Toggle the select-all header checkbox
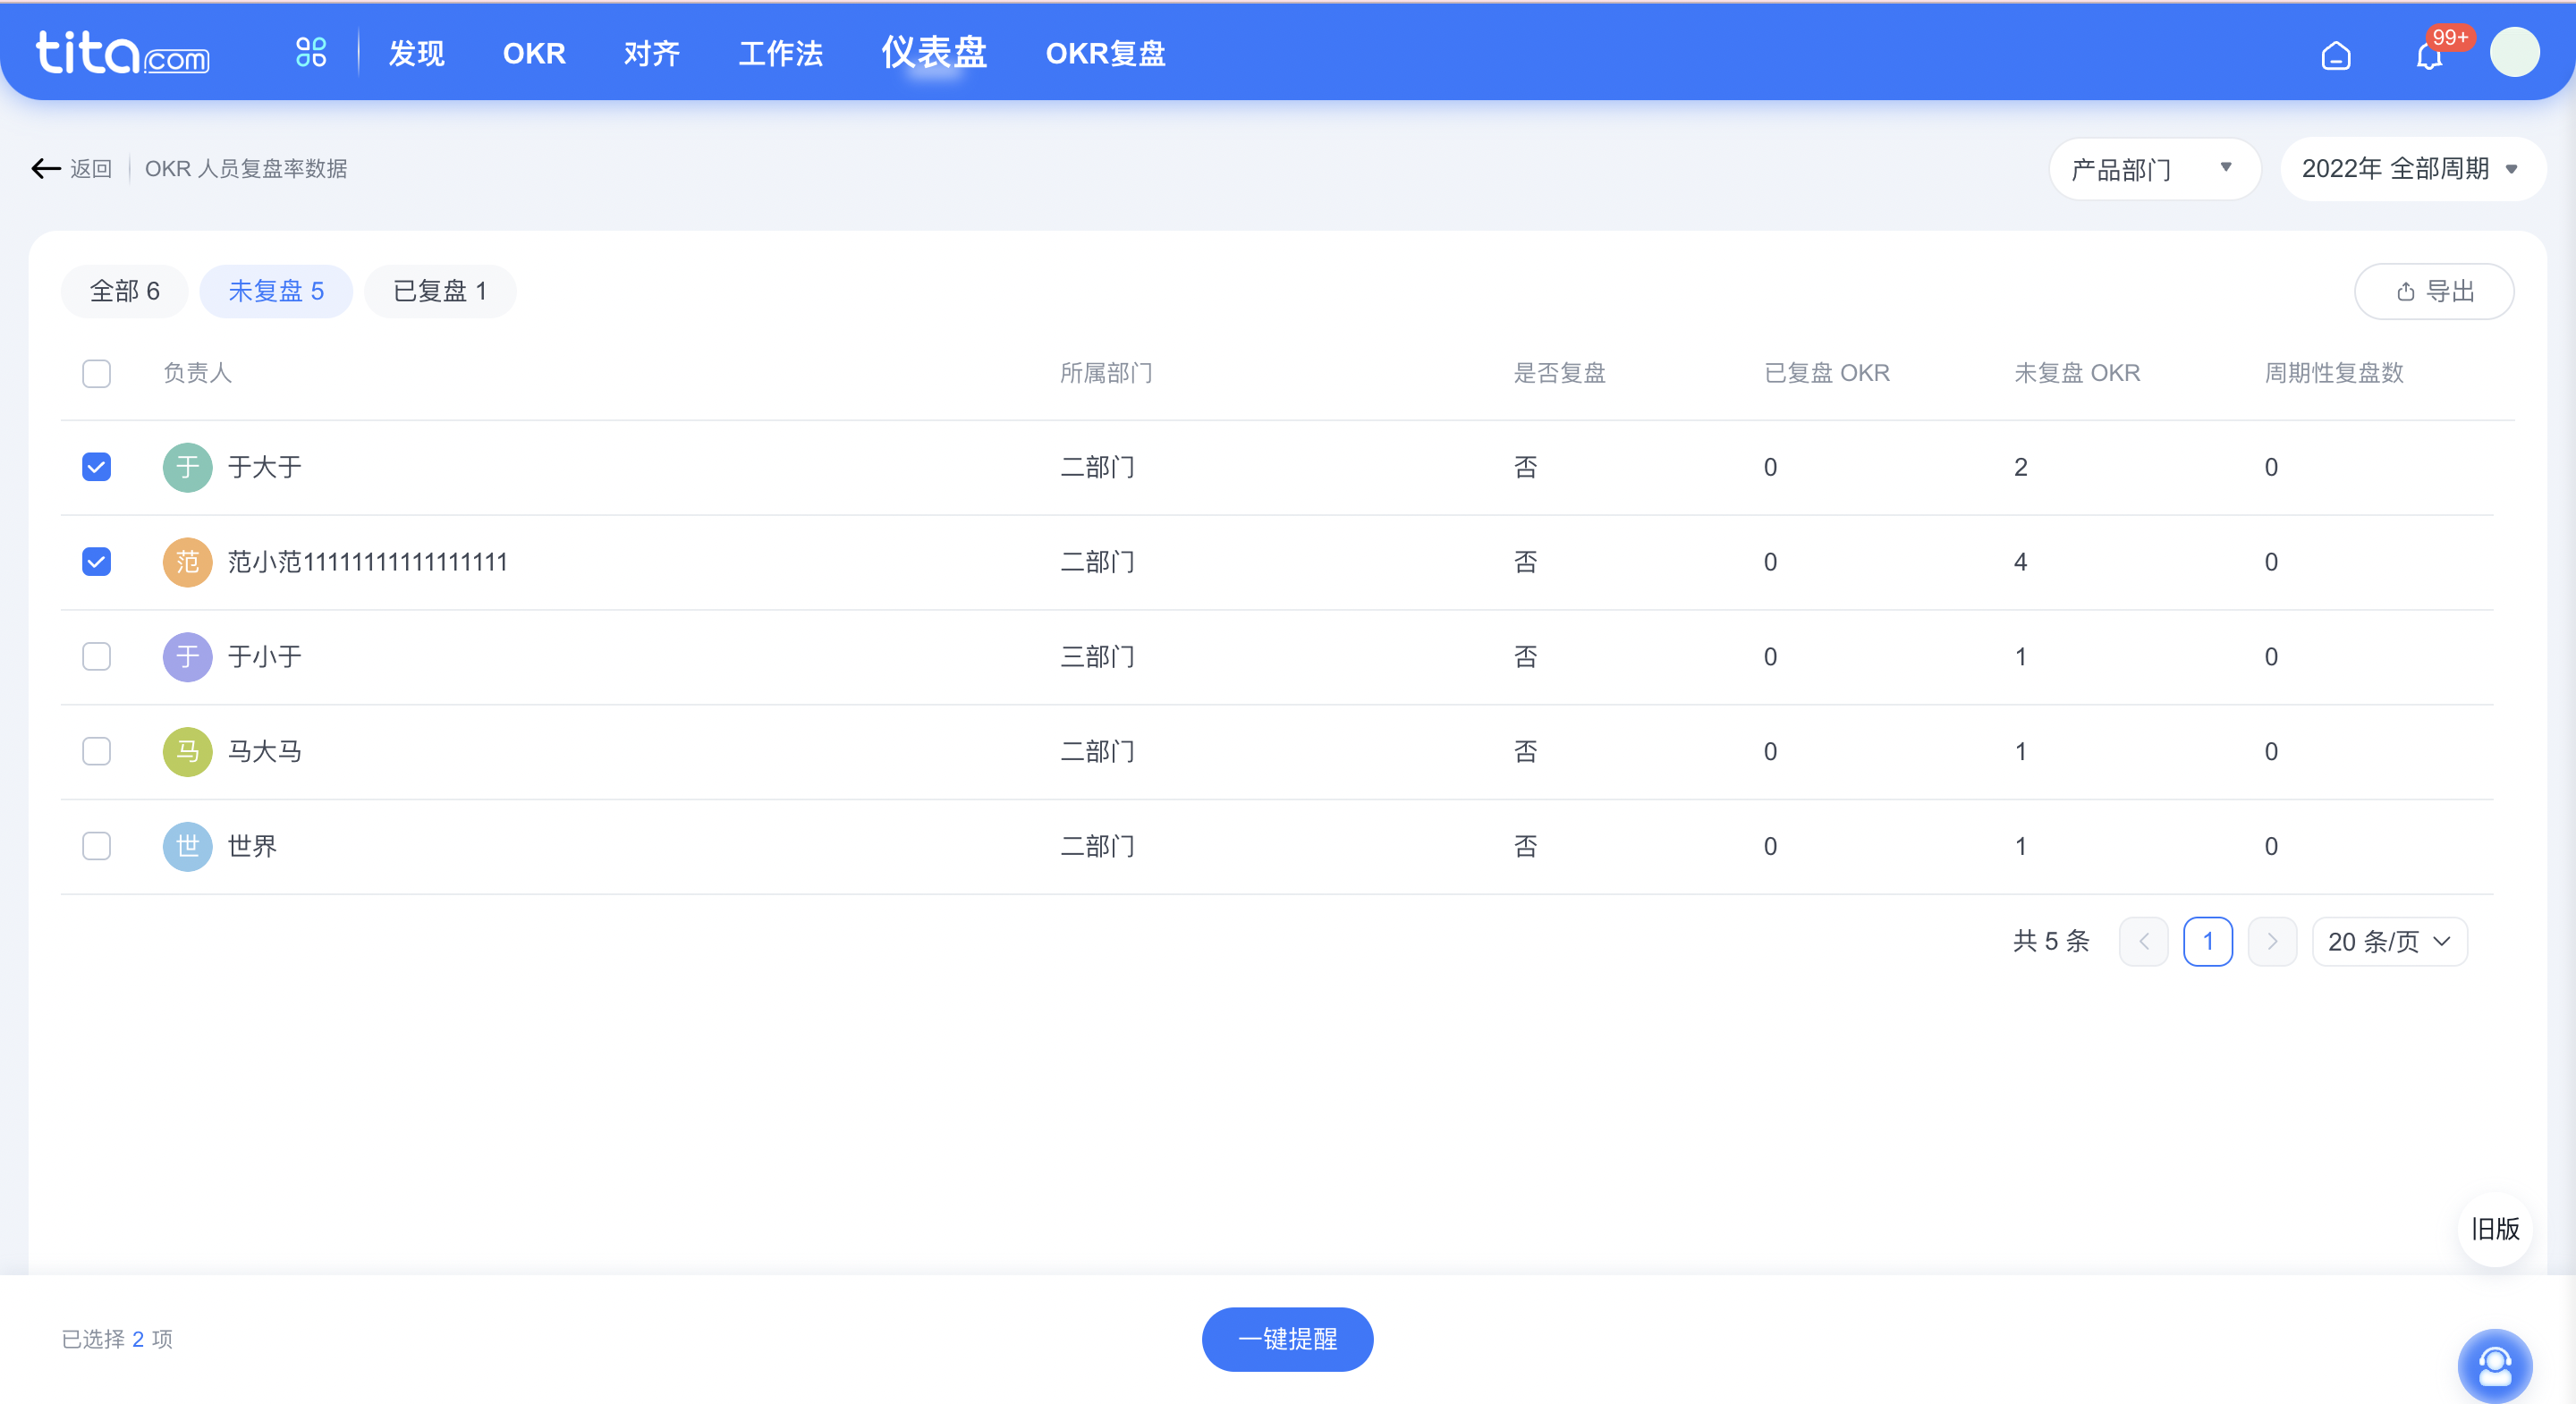 (x=96, y=373)
